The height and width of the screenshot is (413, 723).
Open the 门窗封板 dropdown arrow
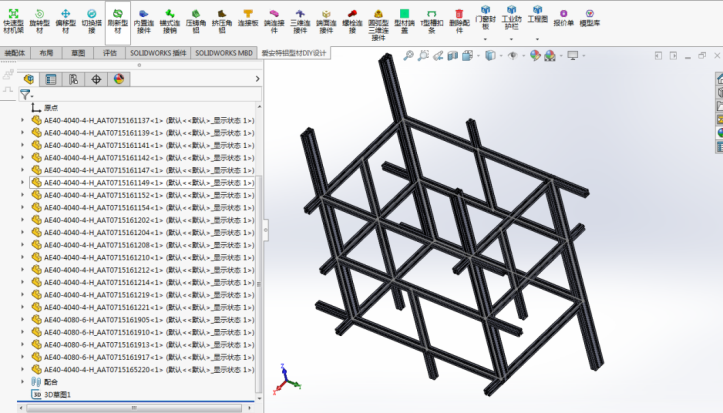pyautogui.click(x=485, y=40)
